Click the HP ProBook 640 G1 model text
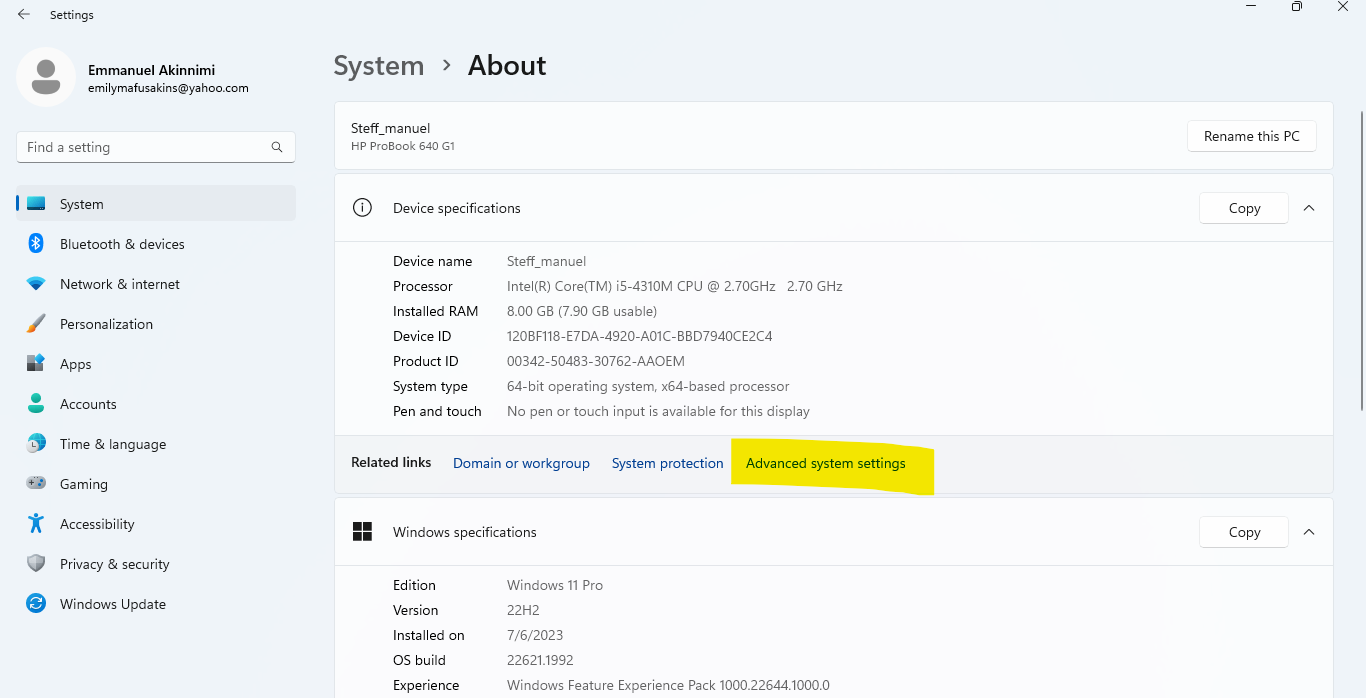The height and width of the screenshot is (698, 1366). click(x=403, y=146)
